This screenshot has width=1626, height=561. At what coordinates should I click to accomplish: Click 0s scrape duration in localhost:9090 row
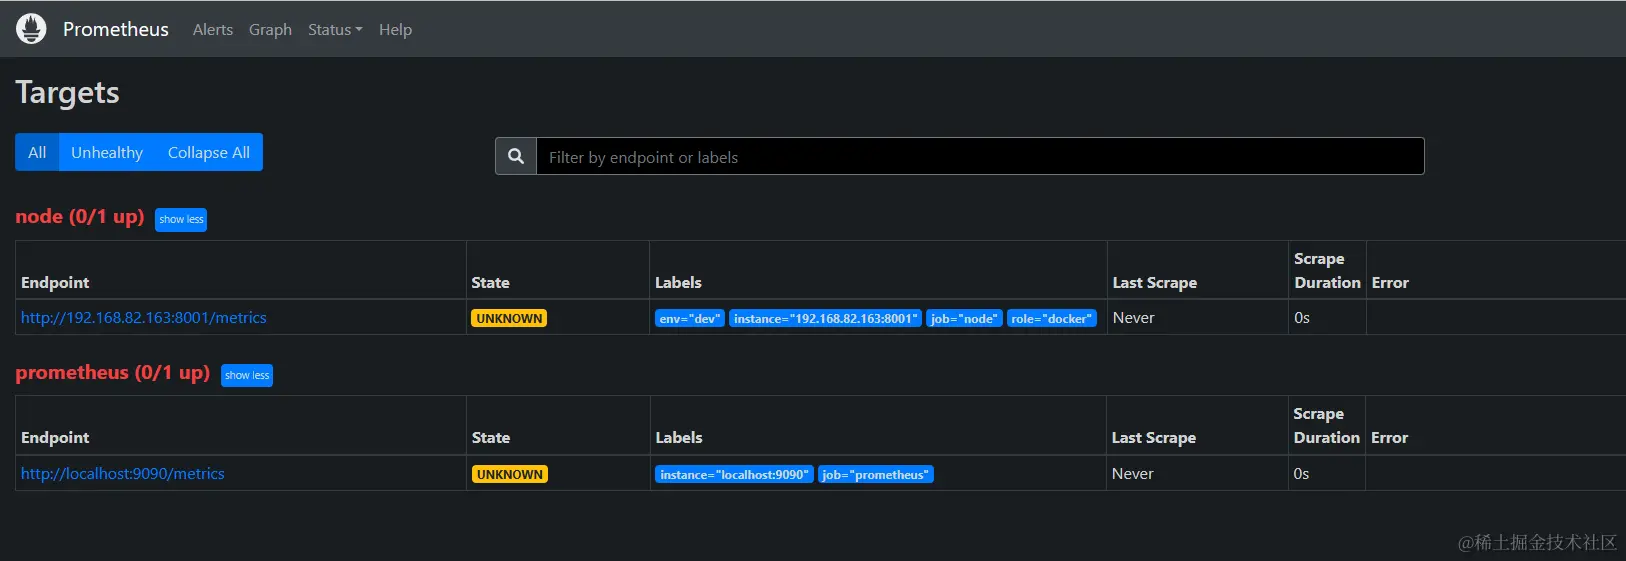pos(1301,473)
